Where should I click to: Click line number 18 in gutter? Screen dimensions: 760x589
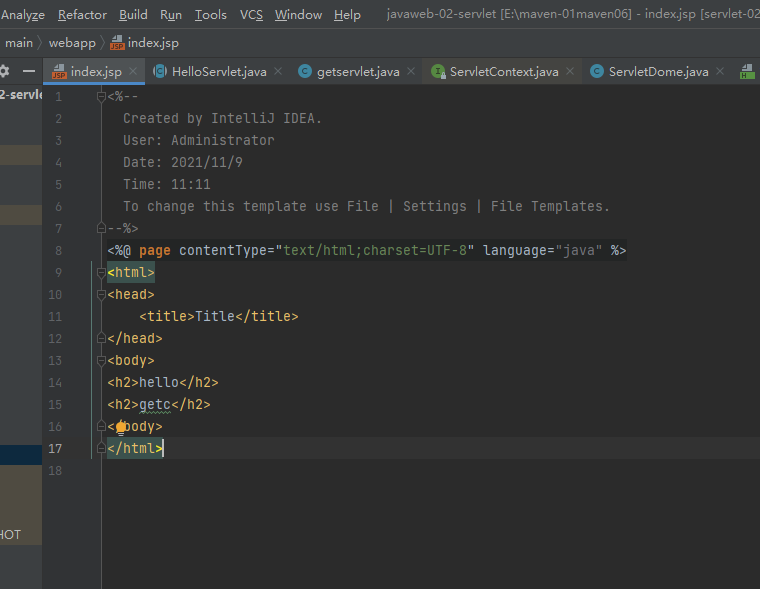pos(55,471)
